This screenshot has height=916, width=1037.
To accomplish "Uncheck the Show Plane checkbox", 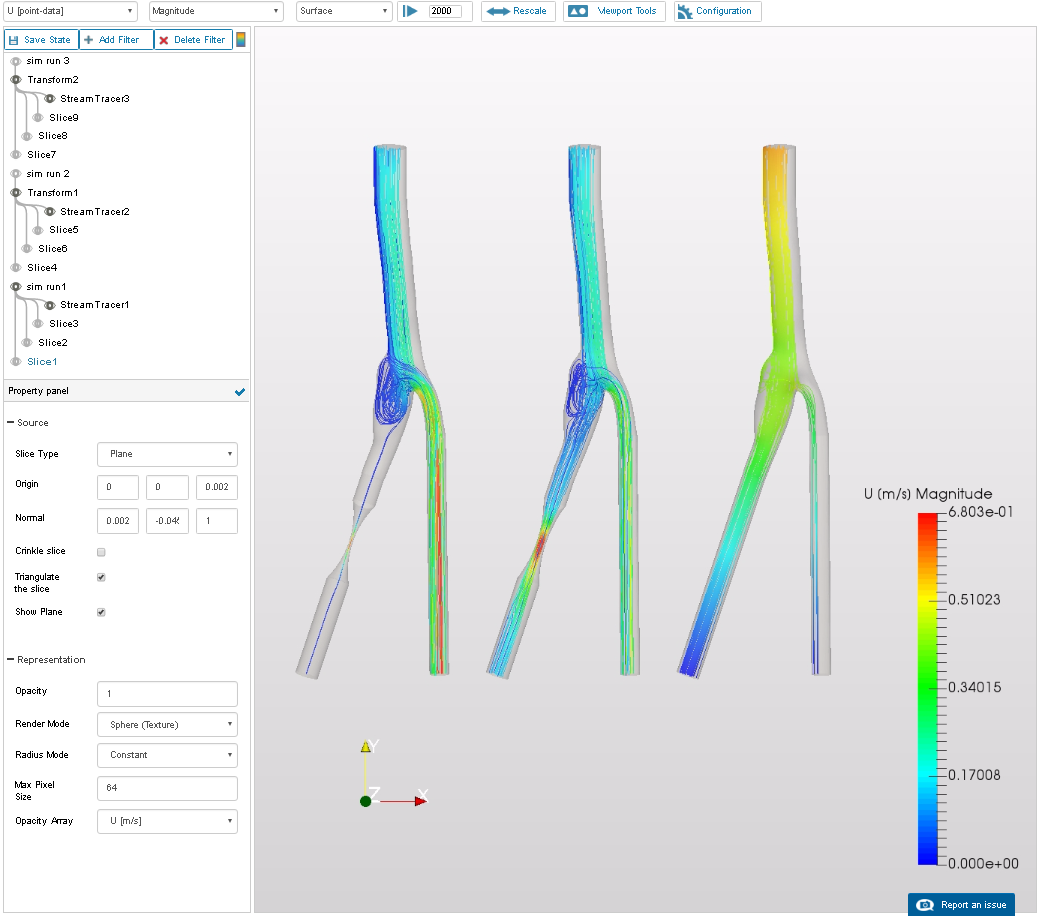I will point(101,612).
